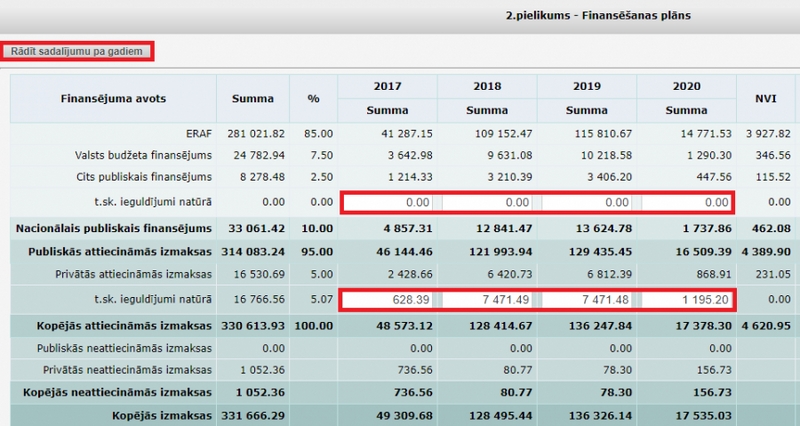Image resolution: width=800 pixels, height=426 pixels.
Task: Select the percent (%) column header
Action: [312, 98]
